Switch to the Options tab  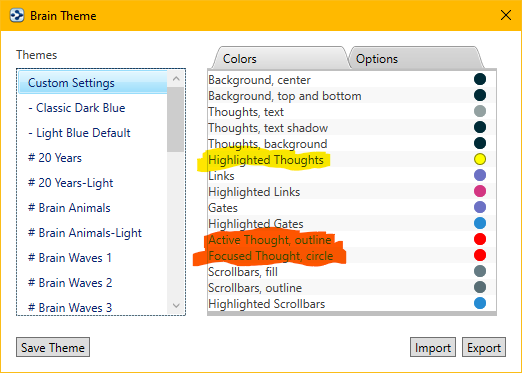click(416, 59)
